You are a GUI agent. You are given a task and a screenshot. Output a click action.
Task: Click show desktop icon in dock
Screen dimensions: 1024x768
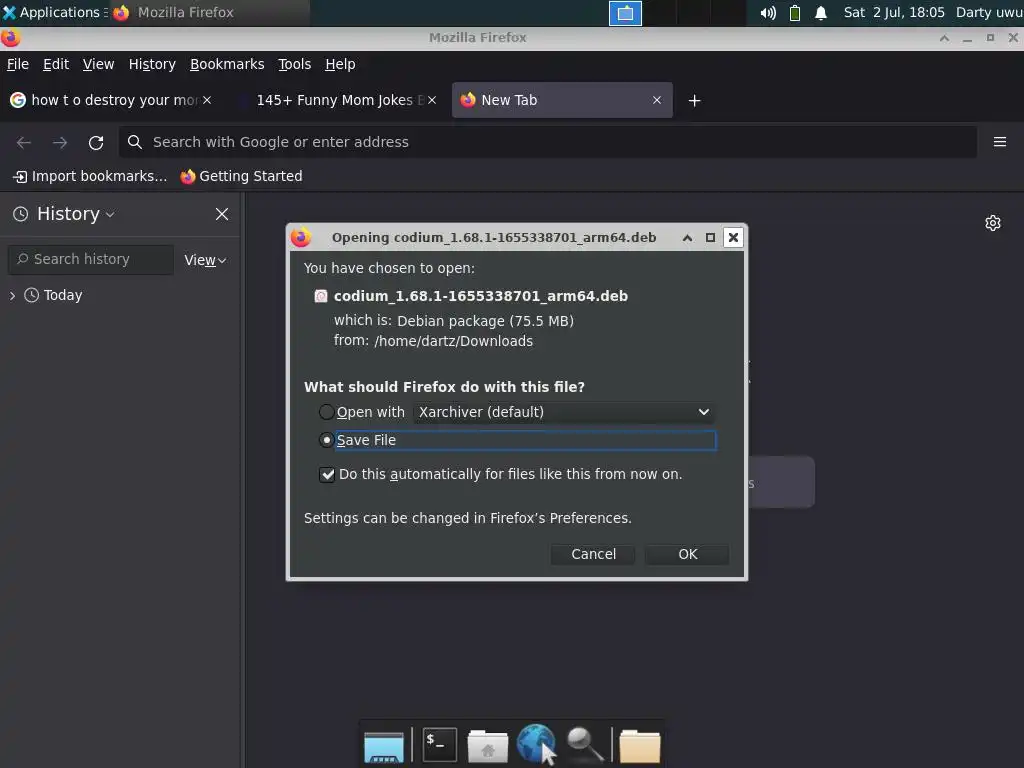click(384, 747)
